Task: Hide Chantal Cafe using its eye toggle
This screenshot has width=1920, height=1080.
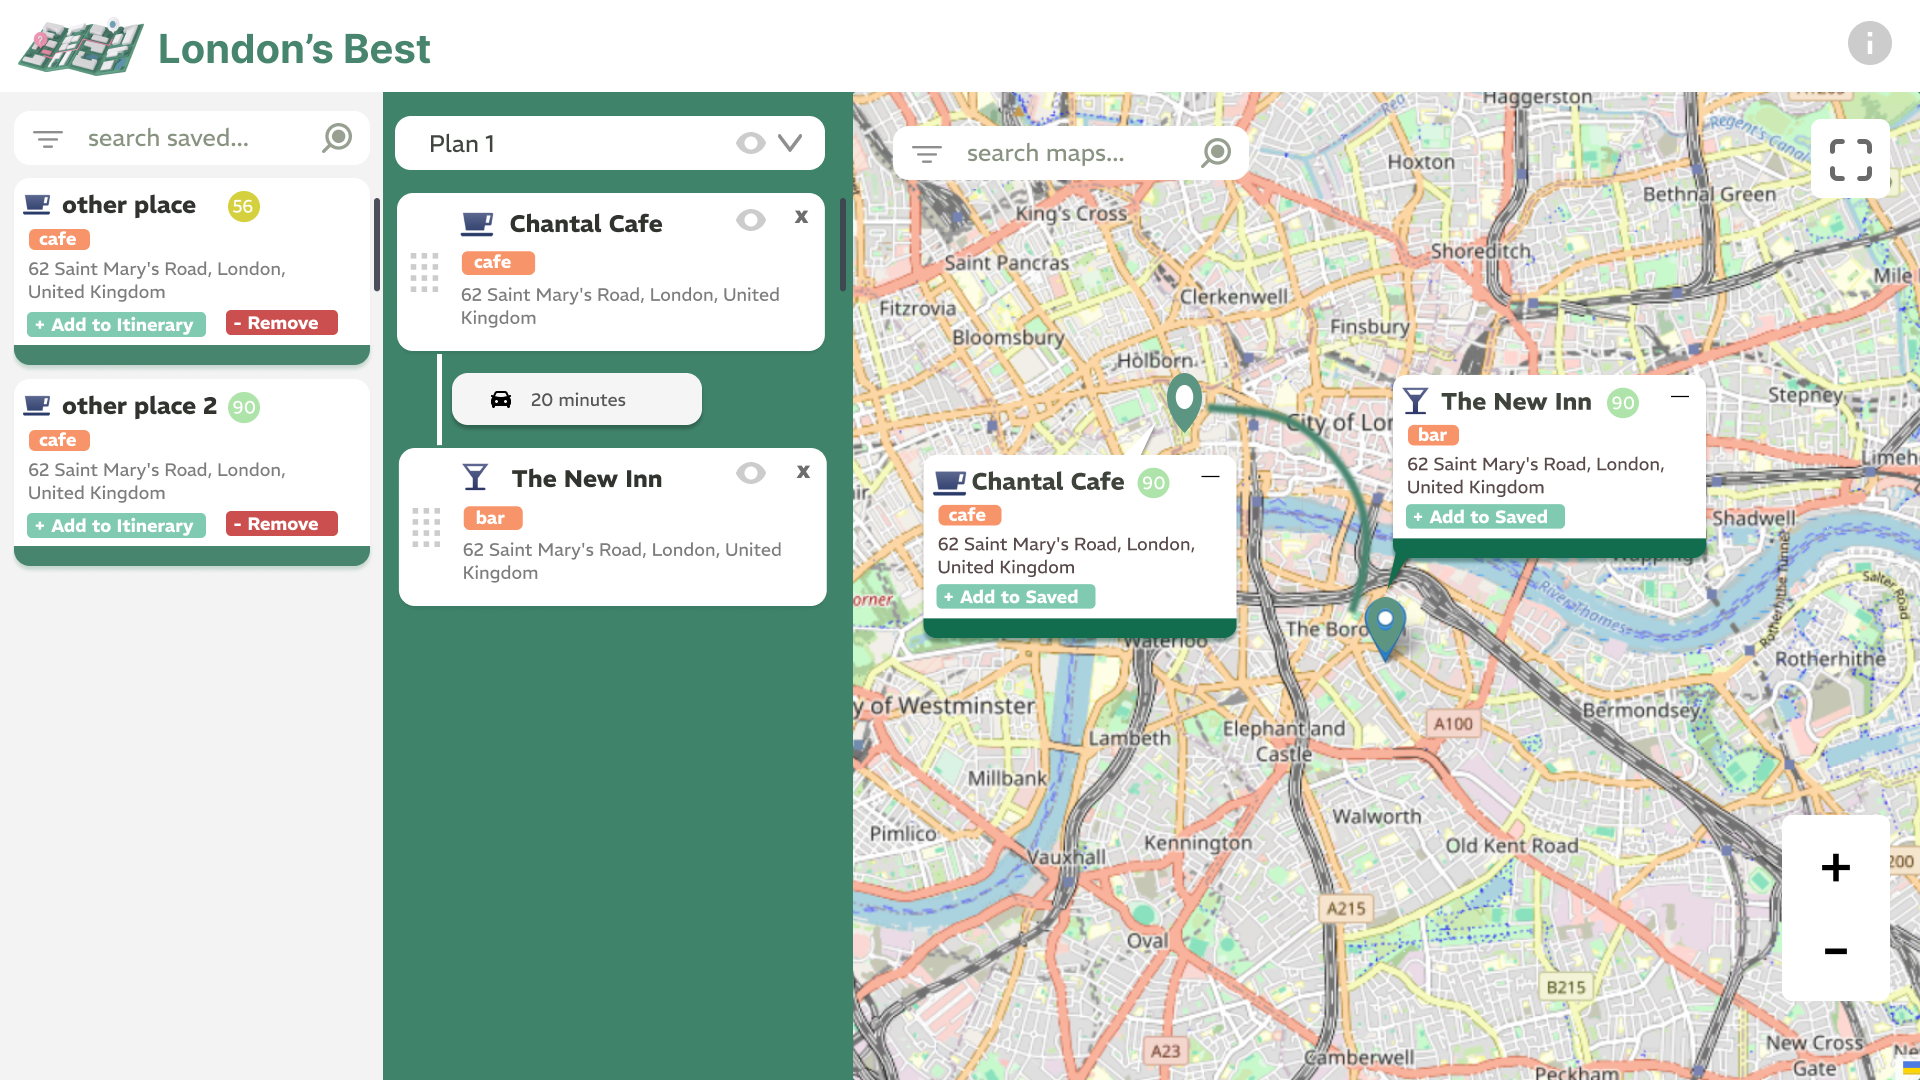Action: click(x=750, y=220)
